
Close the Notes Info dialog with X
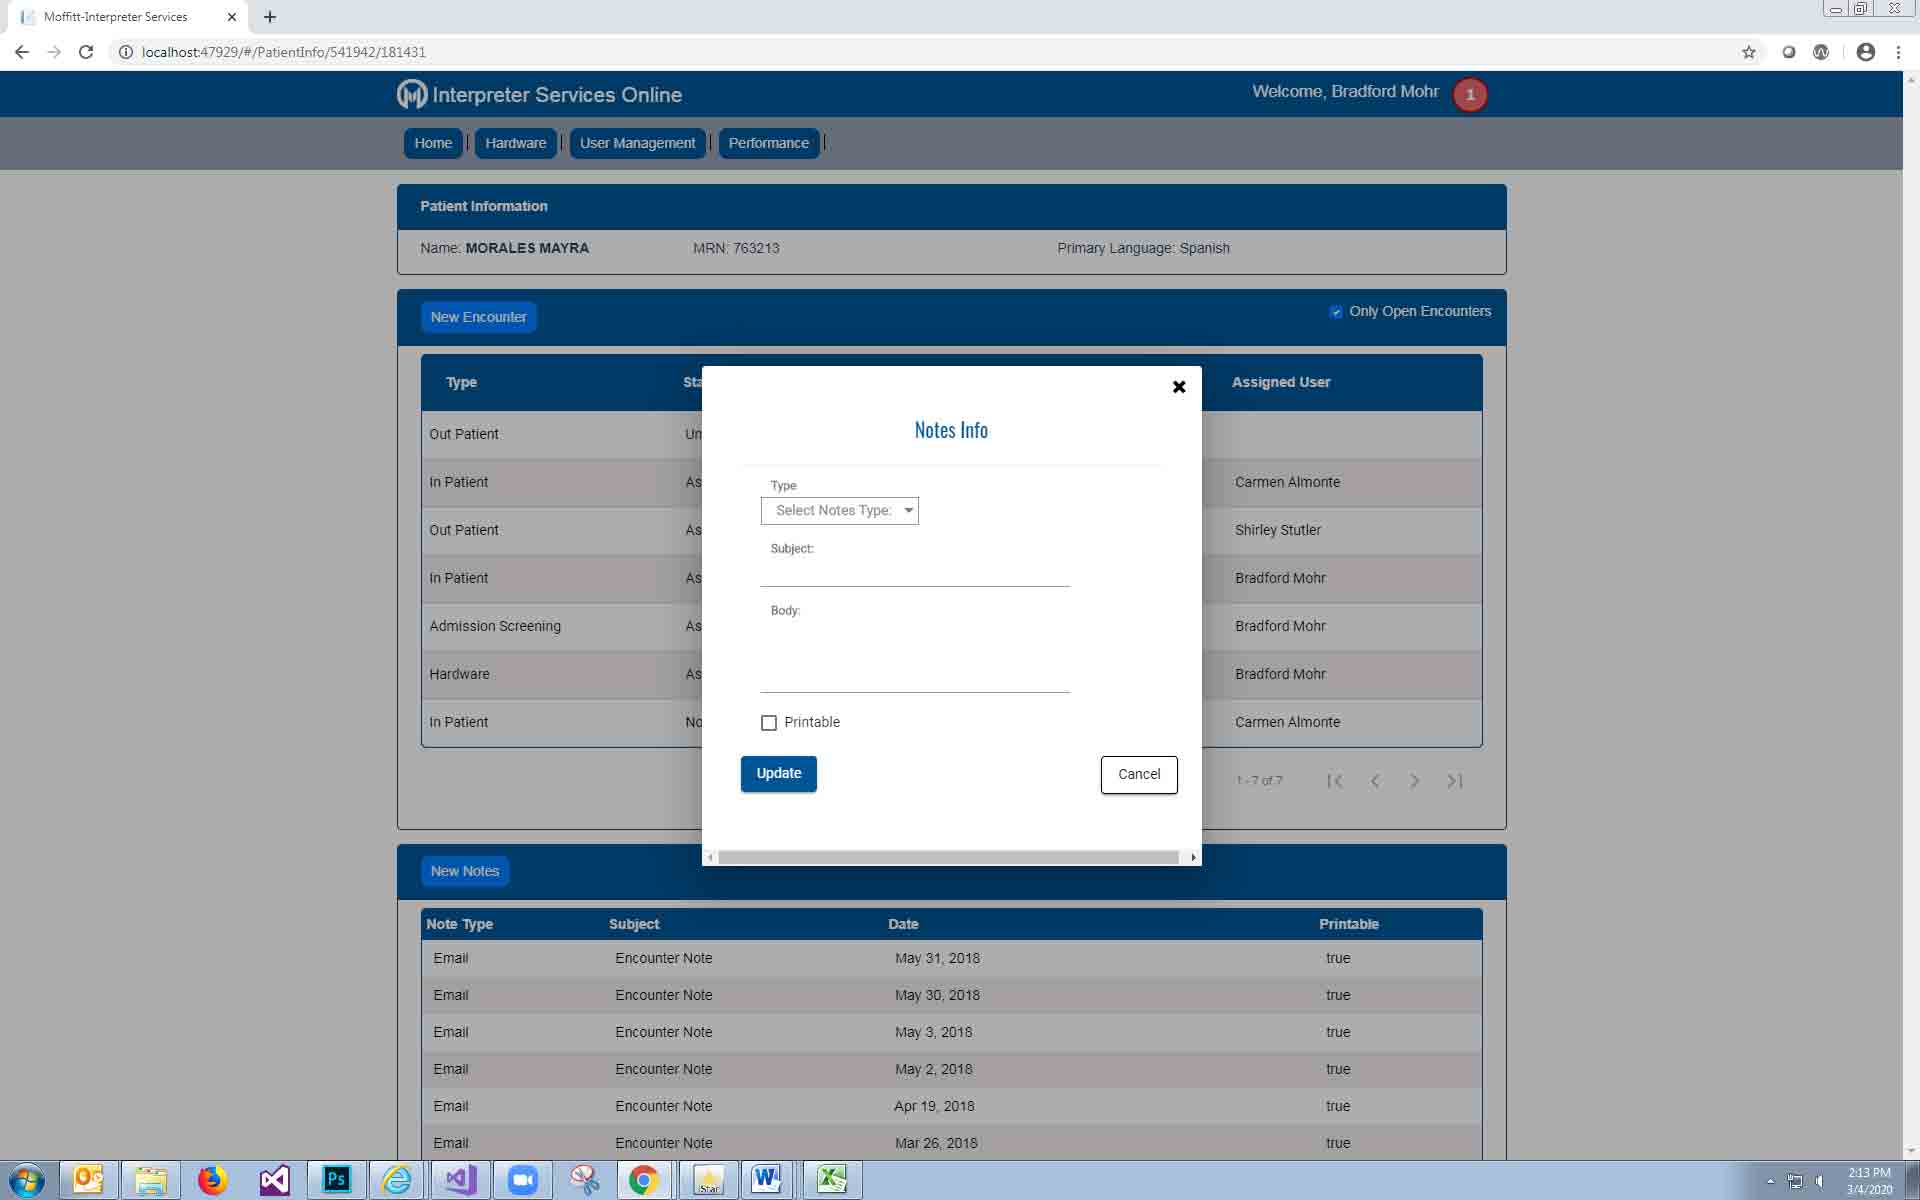tap(1179, 387)
